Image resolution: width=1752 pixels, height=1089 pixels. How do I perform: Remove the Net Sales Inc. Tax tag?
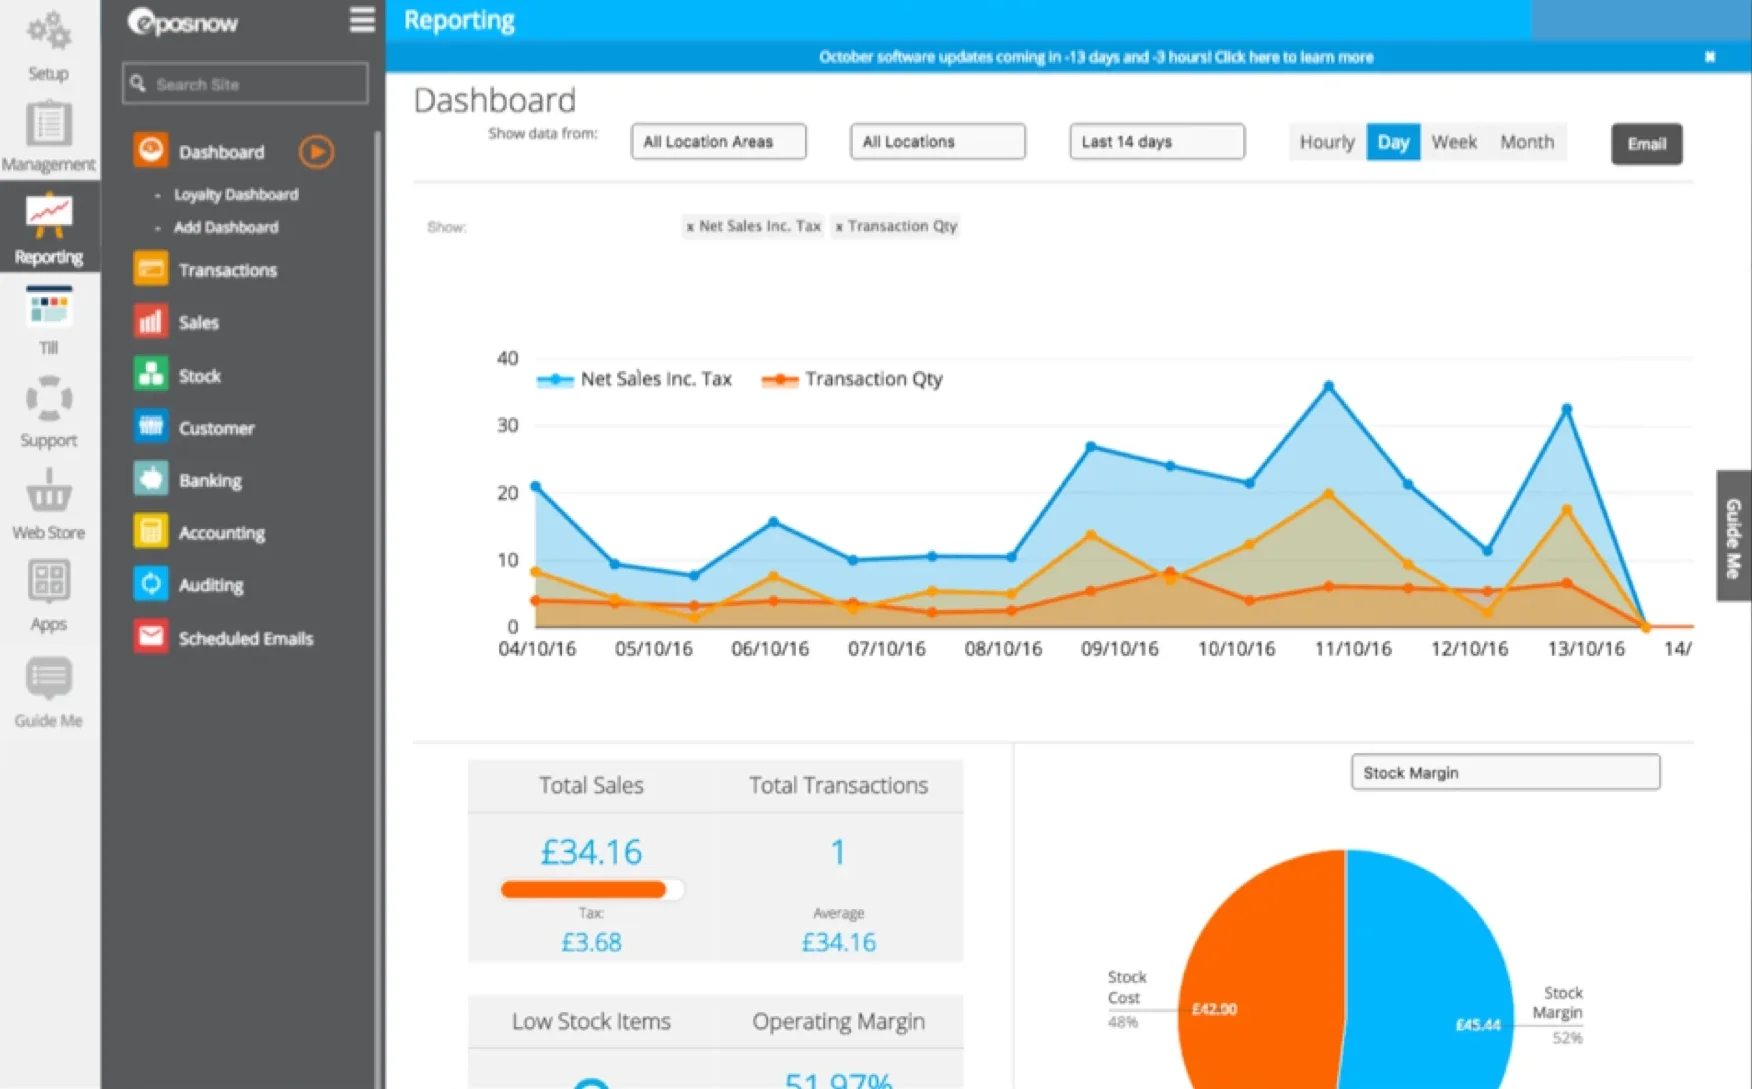click(690, 227)
